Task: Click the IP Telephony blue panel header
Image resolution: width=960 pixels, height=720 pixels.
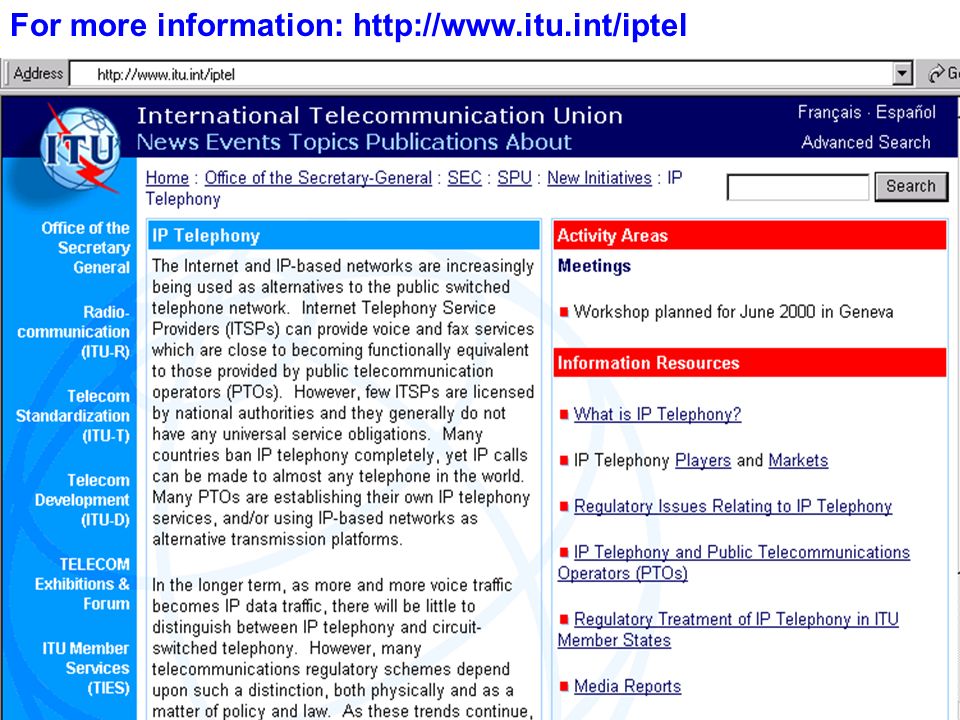Action: tap(343, 236)
